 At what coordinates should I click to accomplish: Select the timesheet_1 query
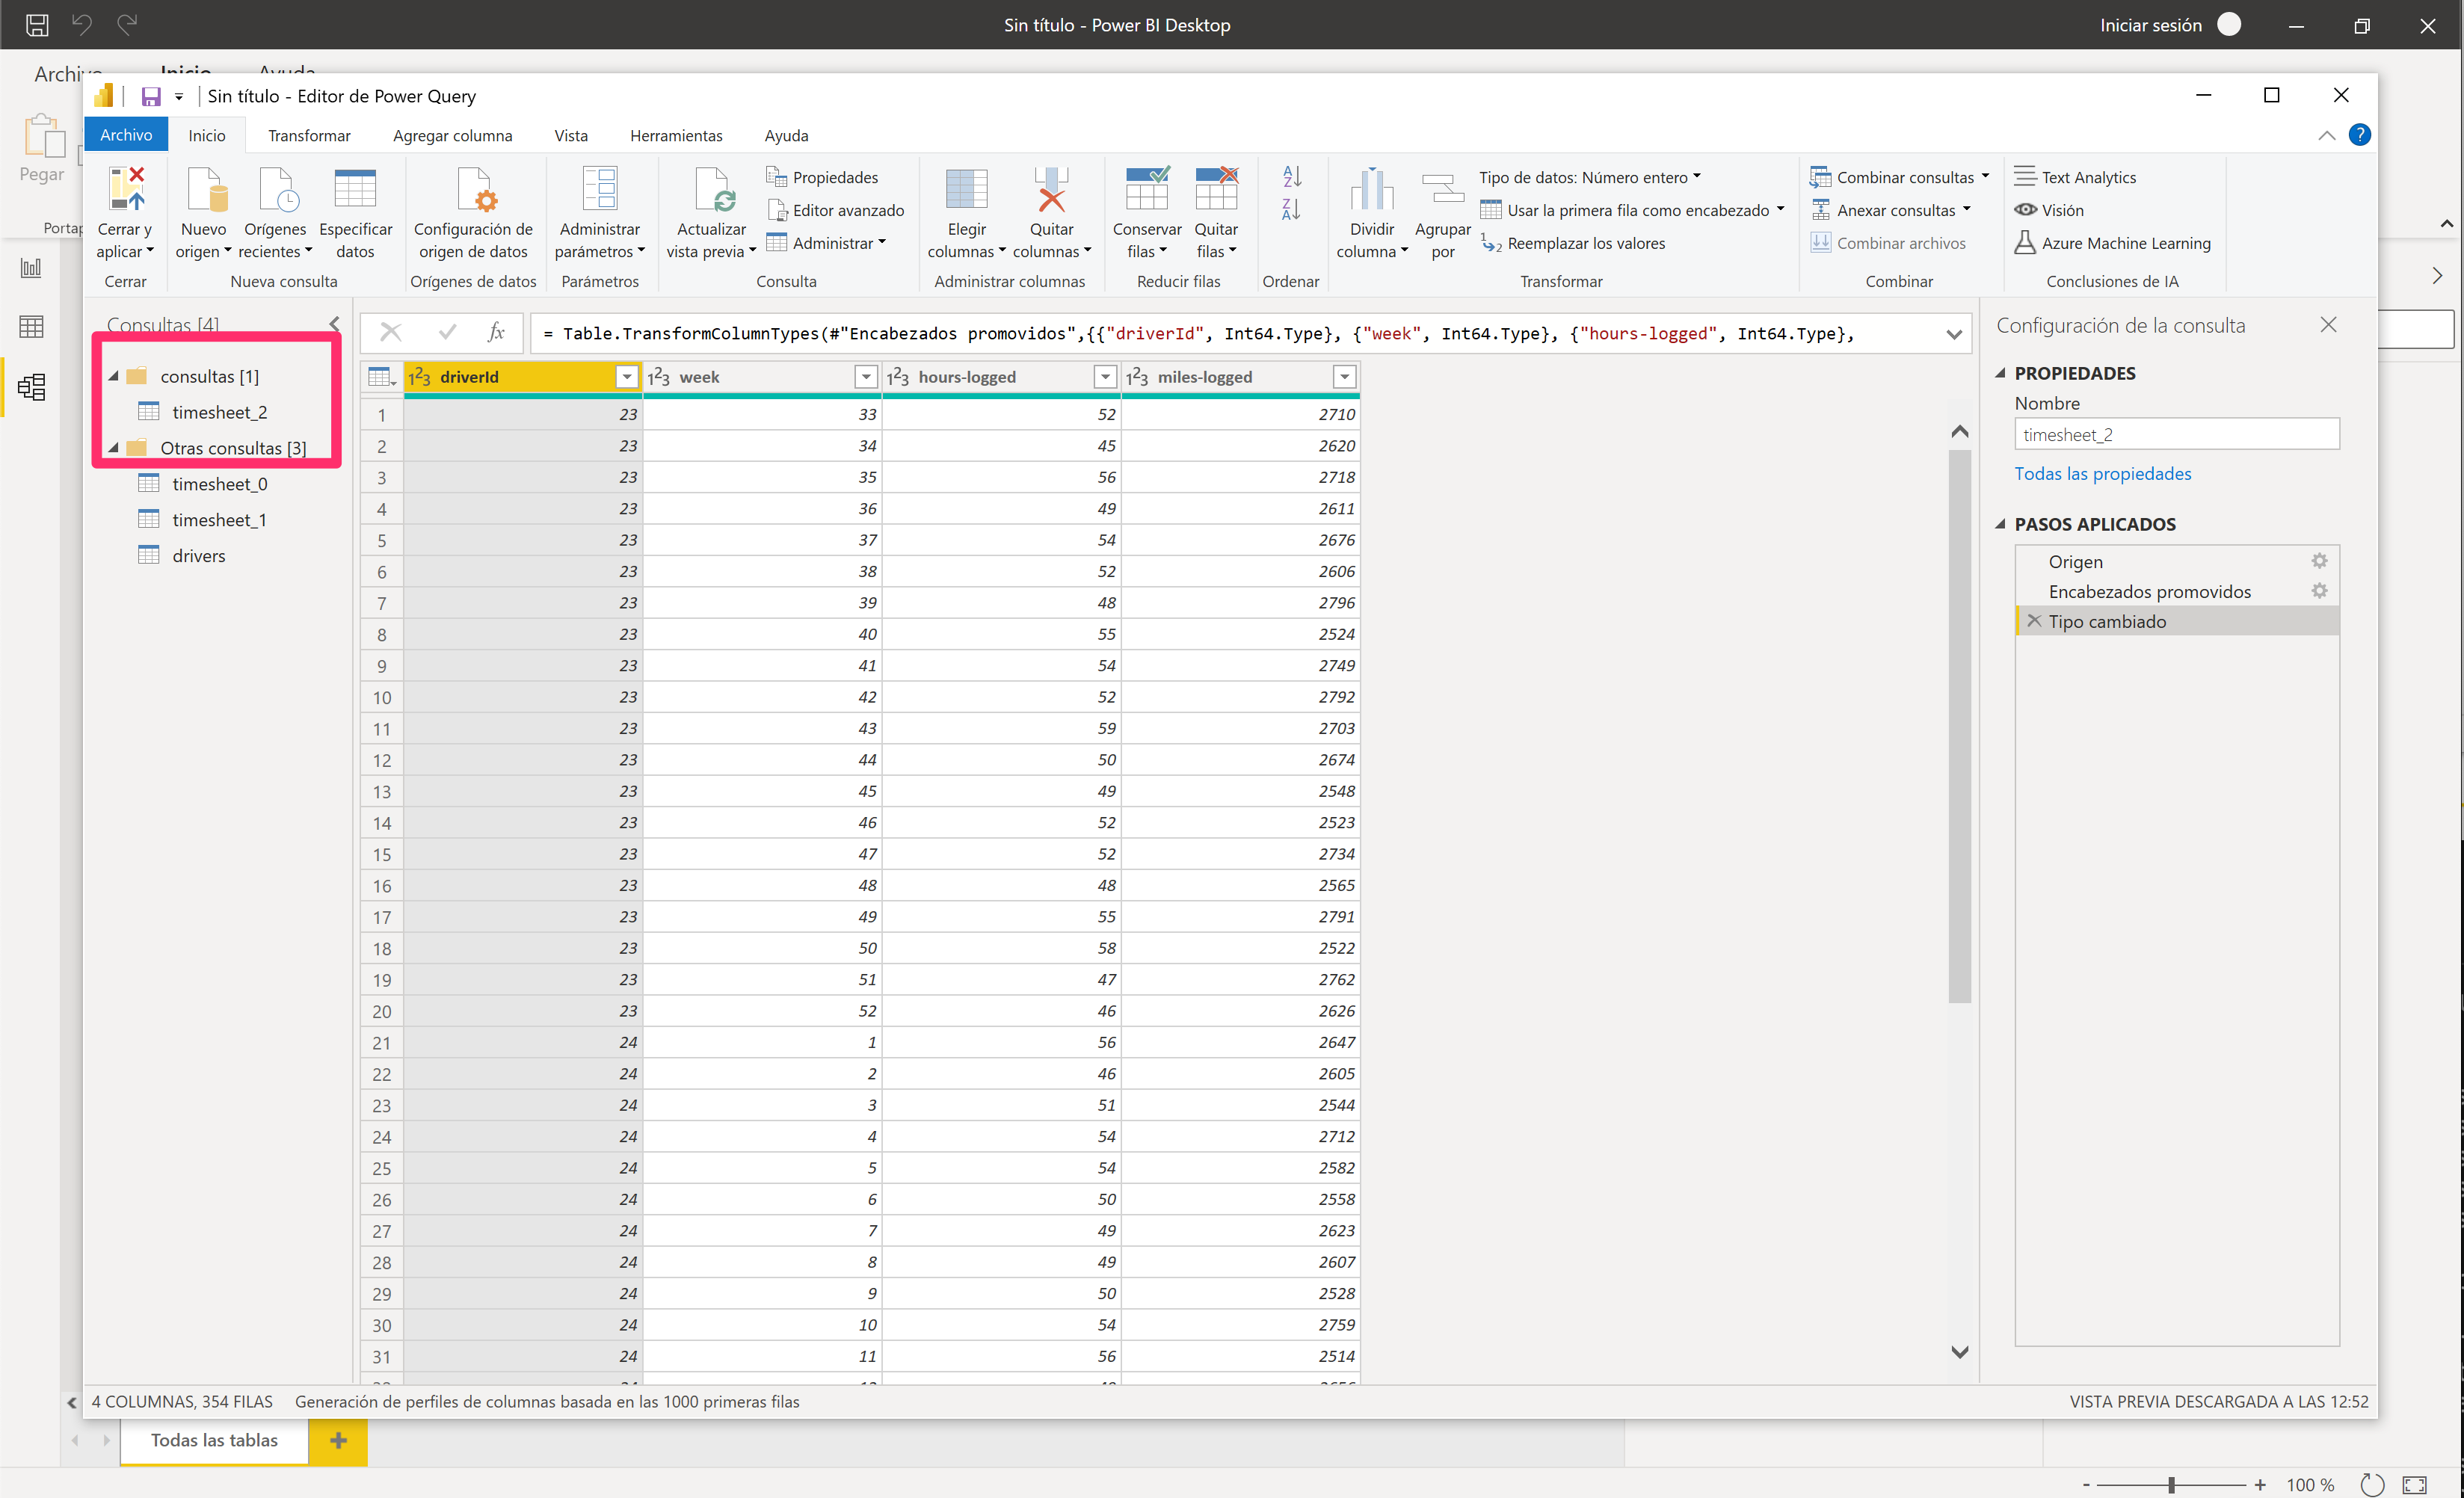click(219, 520)
